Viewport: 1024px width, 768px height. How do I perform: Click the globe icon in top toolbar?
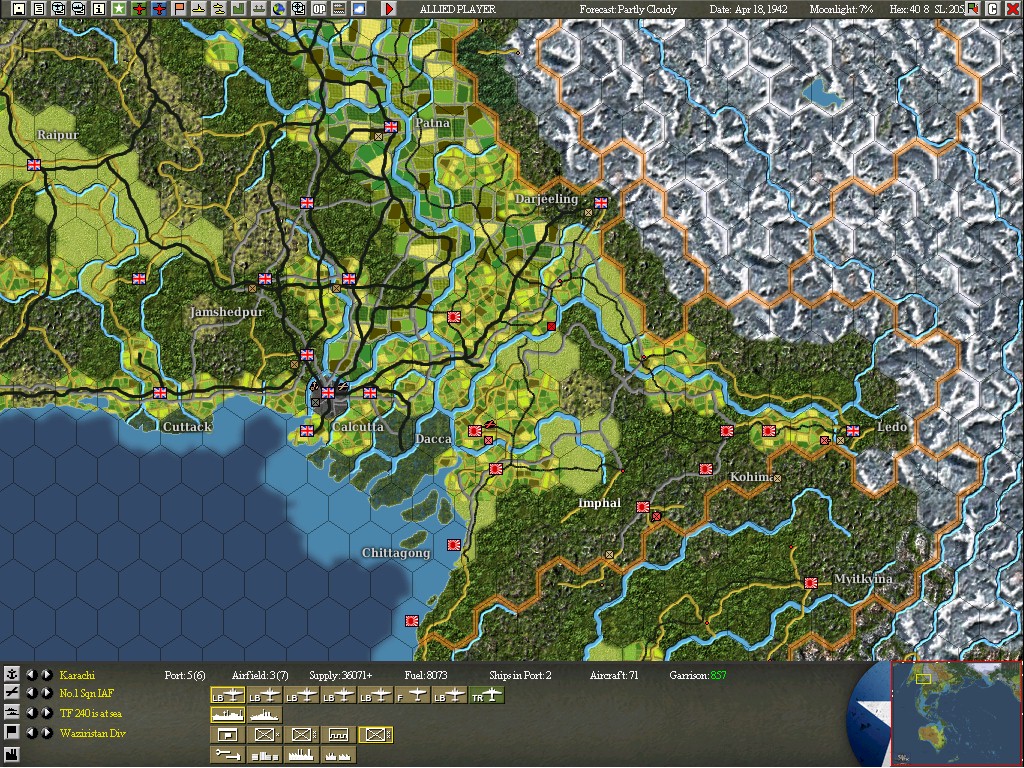coord(279,8)
